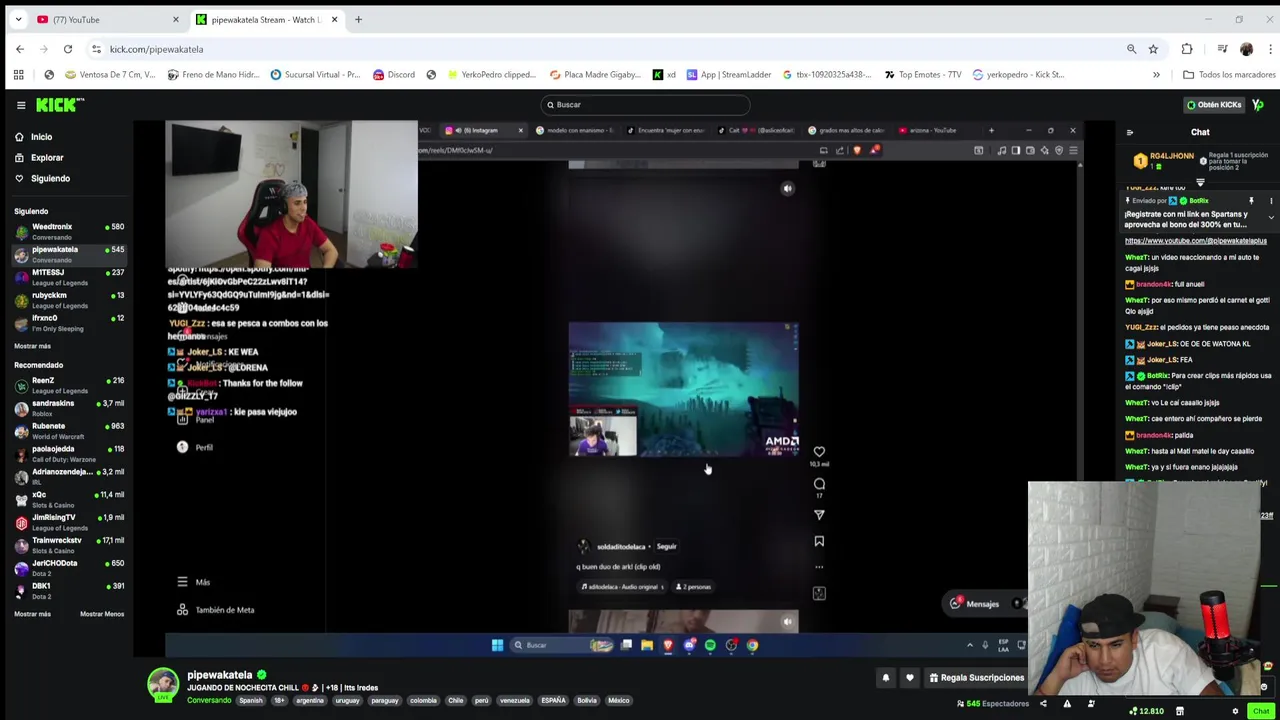Open Explorar in the sidebar
The height and width of the screenshot is (720, 1280).
[x=46, y=158]
